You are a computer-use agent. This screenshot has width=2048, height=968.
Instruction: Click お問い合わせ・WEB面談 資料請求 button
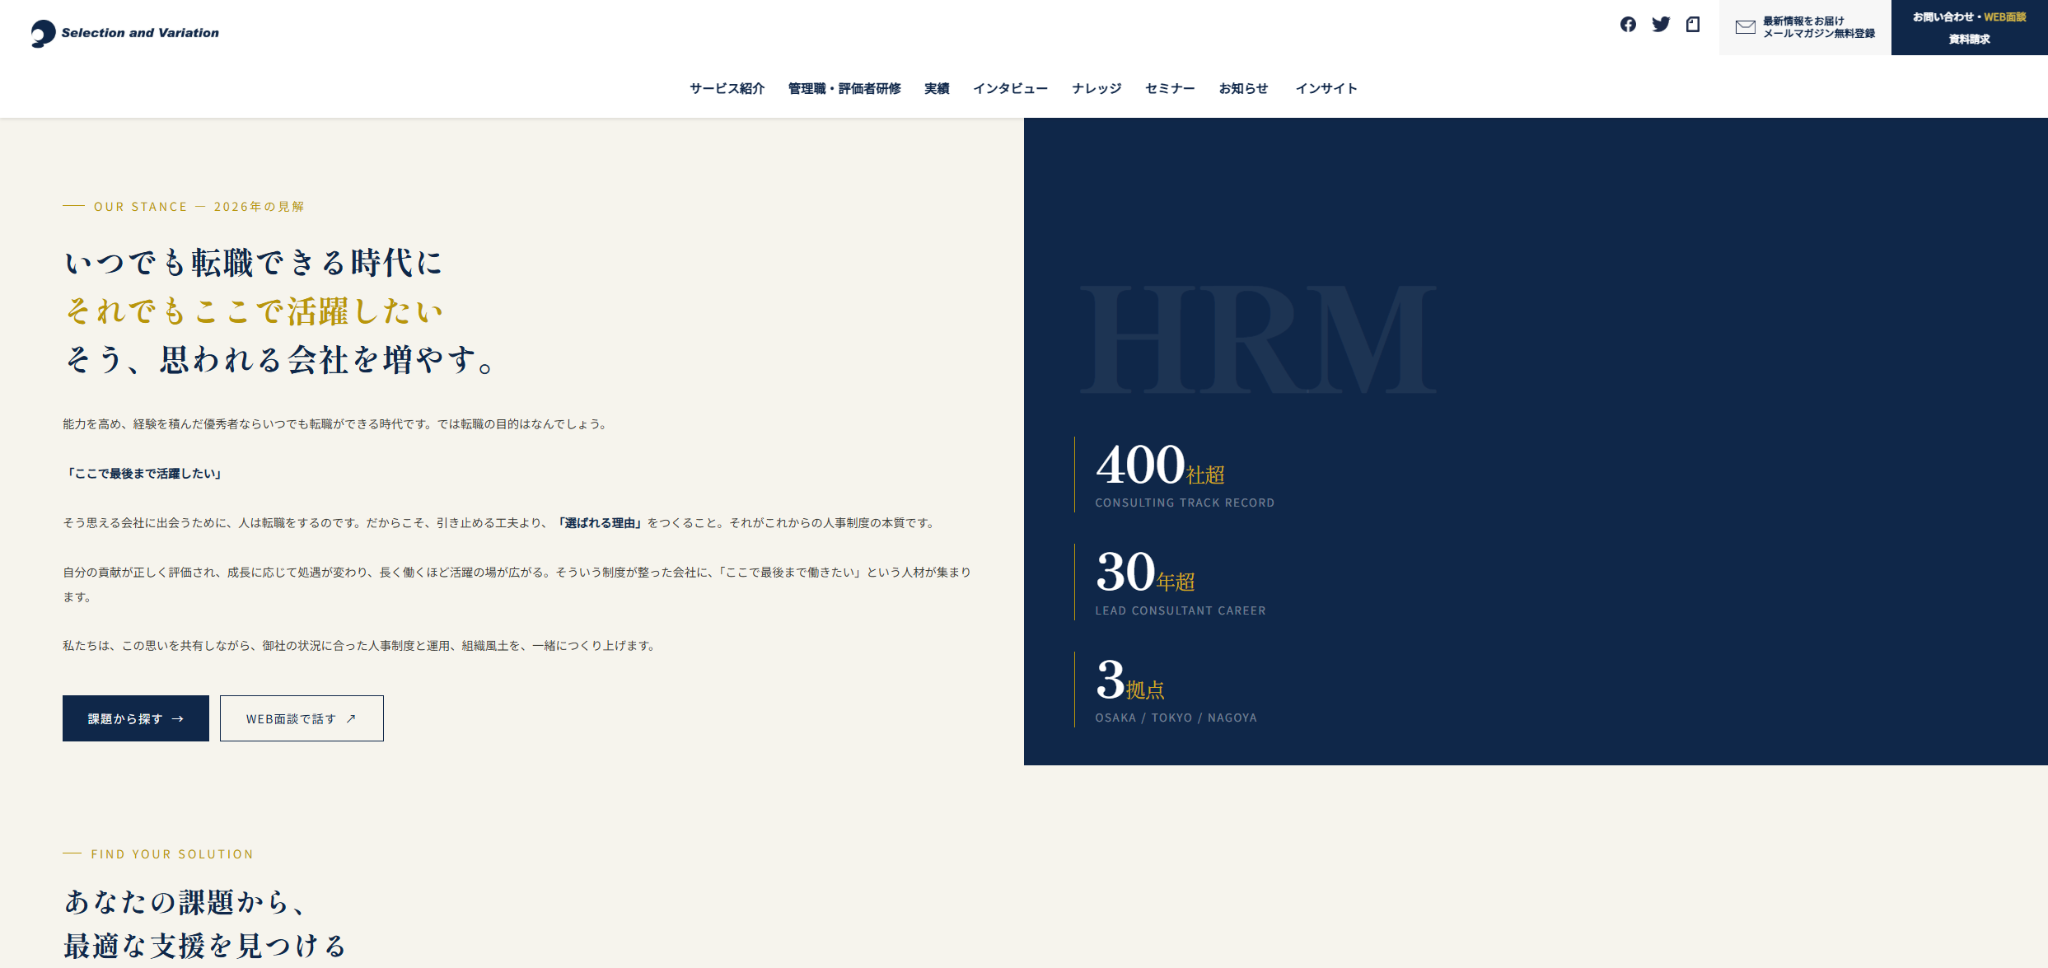pos(1969,27)
